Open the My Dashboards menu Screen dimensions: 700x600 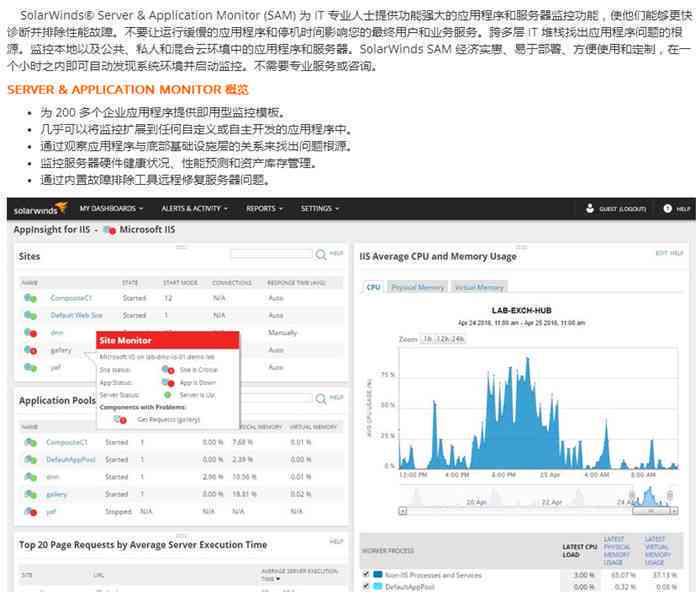click(111, 209)
